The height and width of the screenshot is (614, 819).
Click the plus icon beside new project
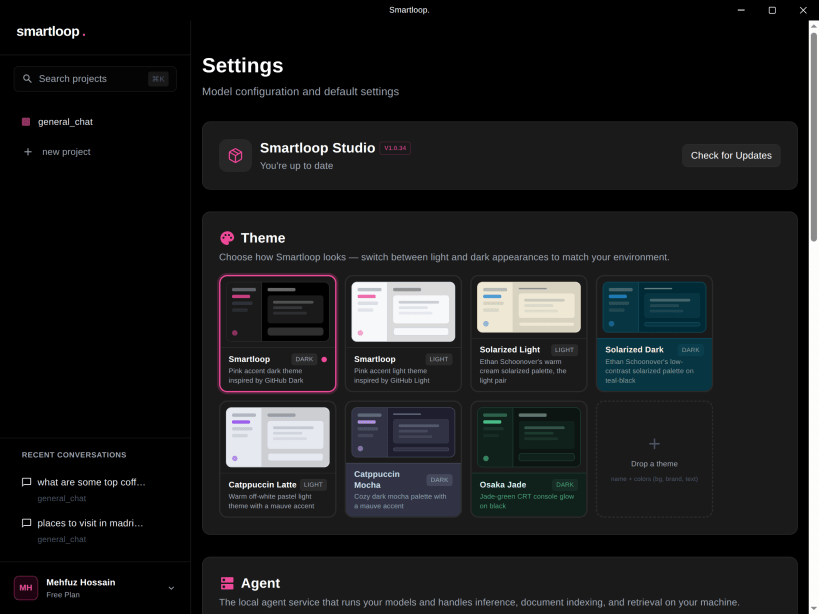tap(28, 152)
